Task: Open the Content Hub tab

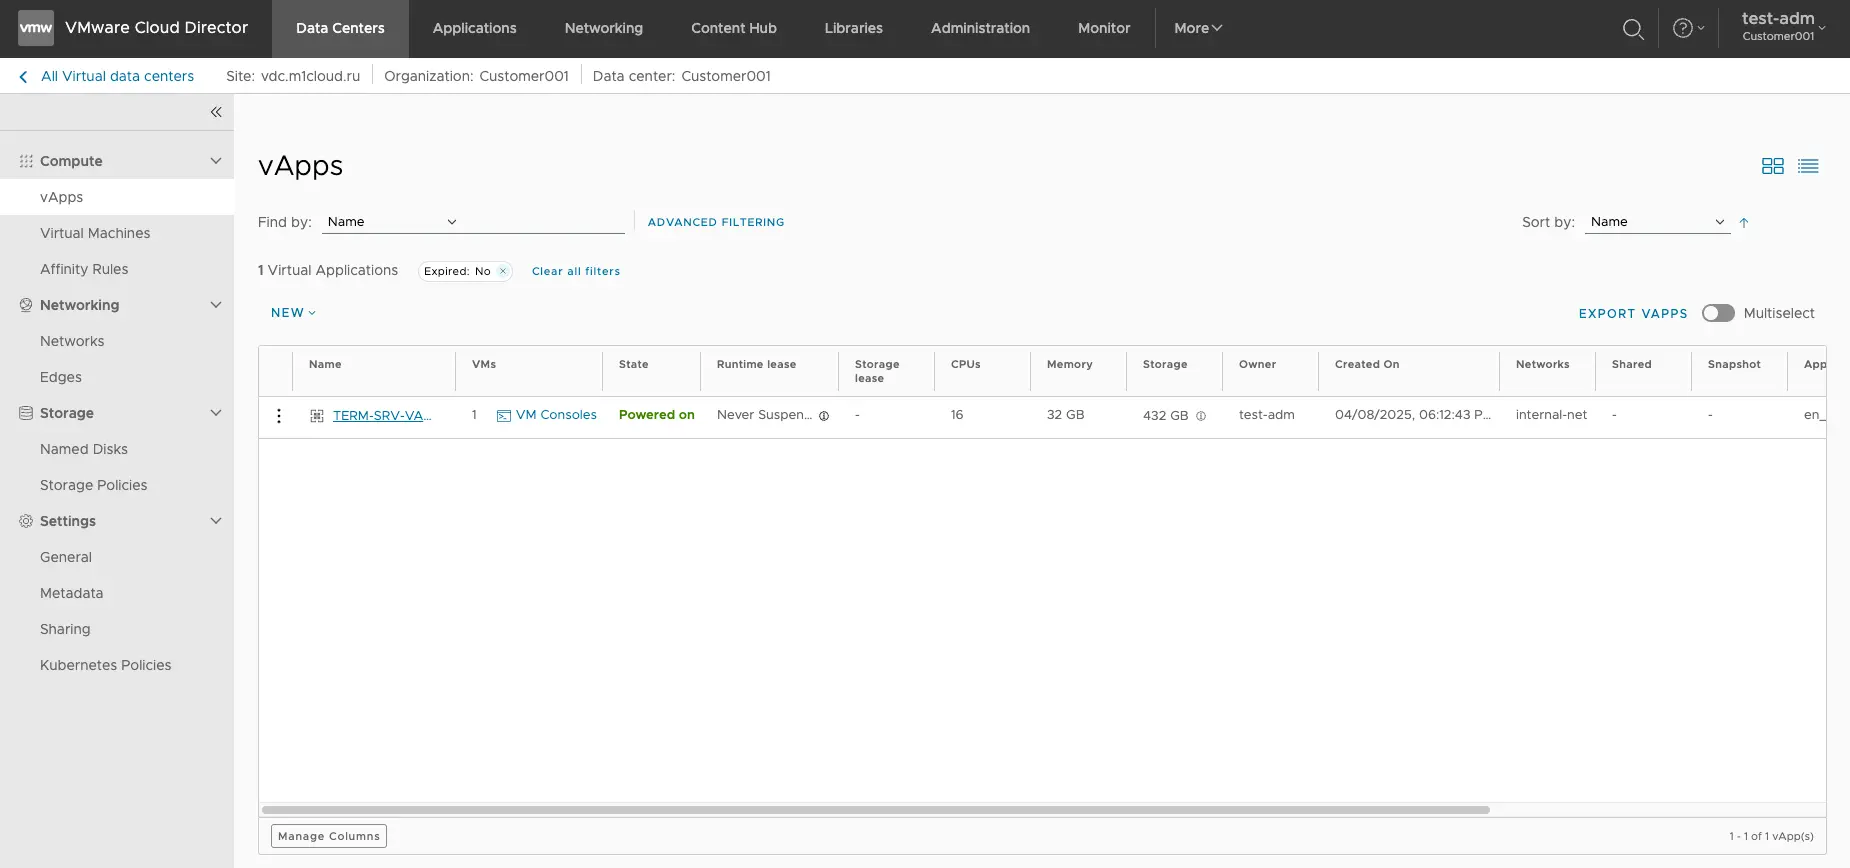Action: [x=734, y=28]
